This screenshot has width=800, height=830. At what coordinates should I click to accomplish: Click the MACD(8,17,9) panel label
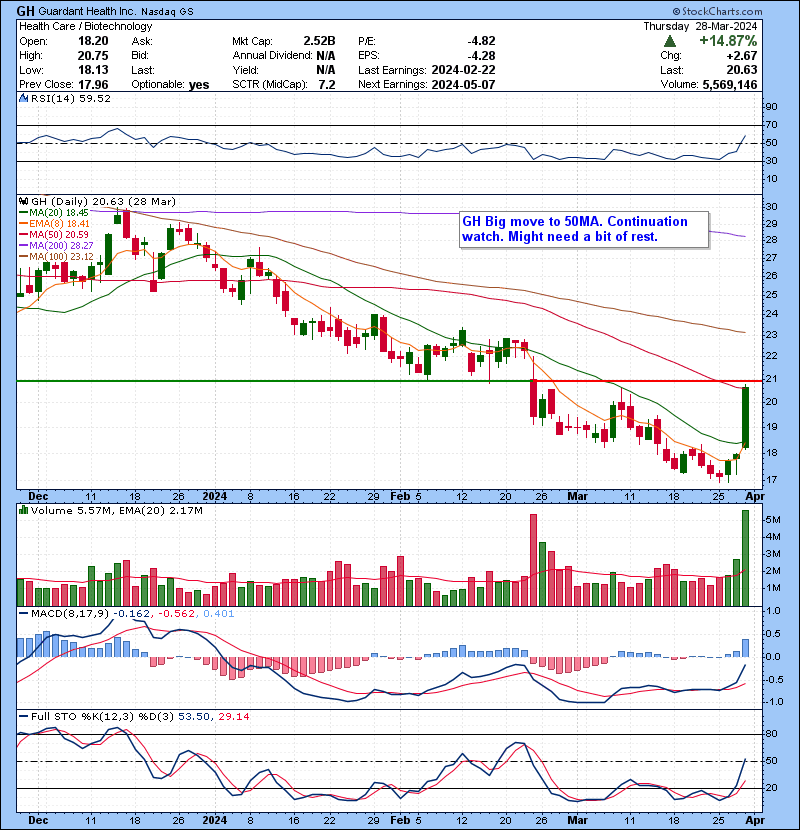coord(70,614)
